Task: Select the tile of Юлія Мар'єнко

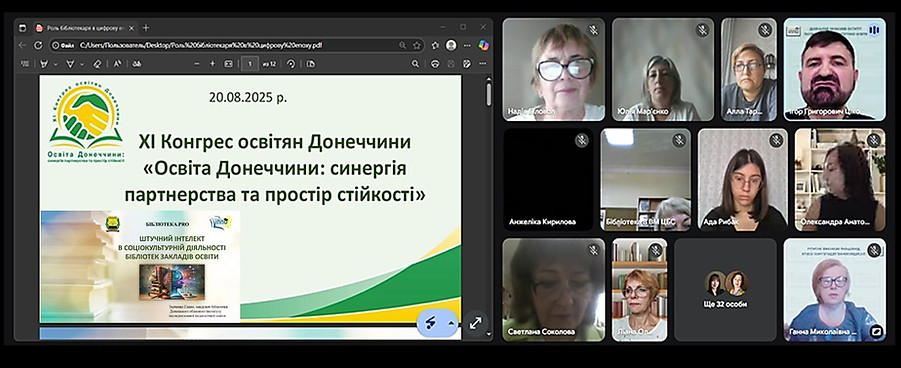Action: [x=663, y=69]
